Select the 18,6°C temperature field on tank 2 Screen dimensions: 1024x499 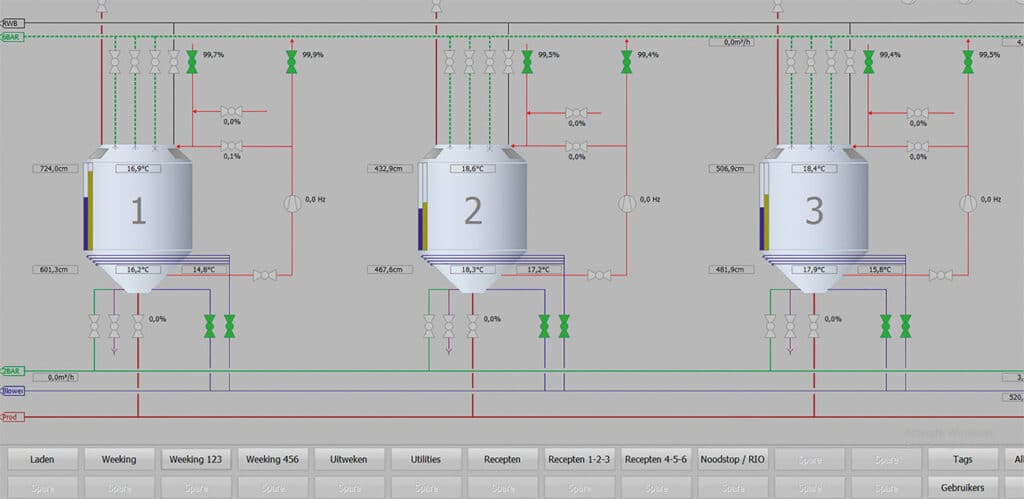[472, 169]
